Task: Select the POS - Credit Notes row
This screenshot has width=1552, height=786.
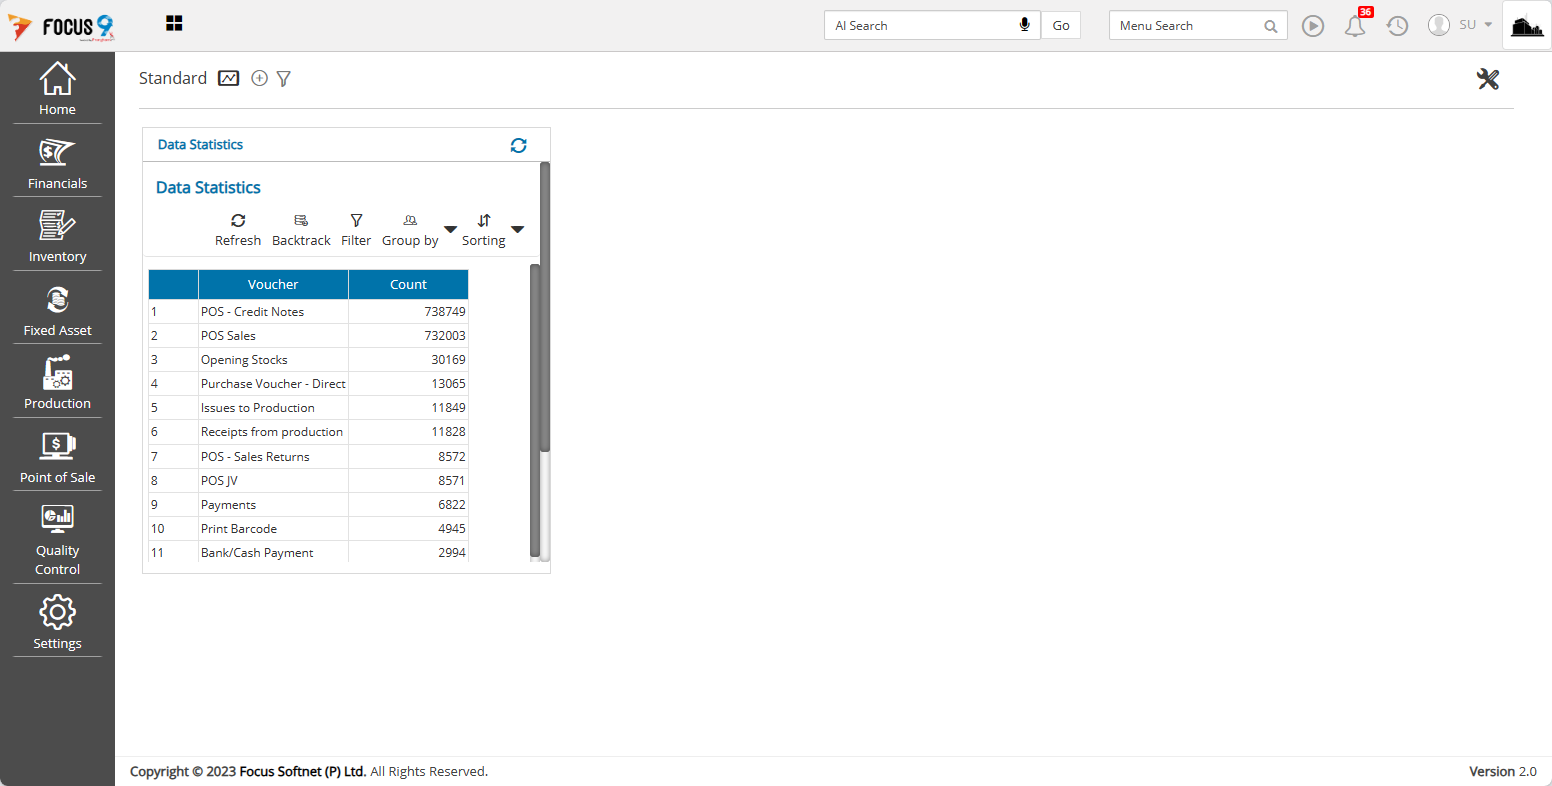Action: click(x=308, y=312)
